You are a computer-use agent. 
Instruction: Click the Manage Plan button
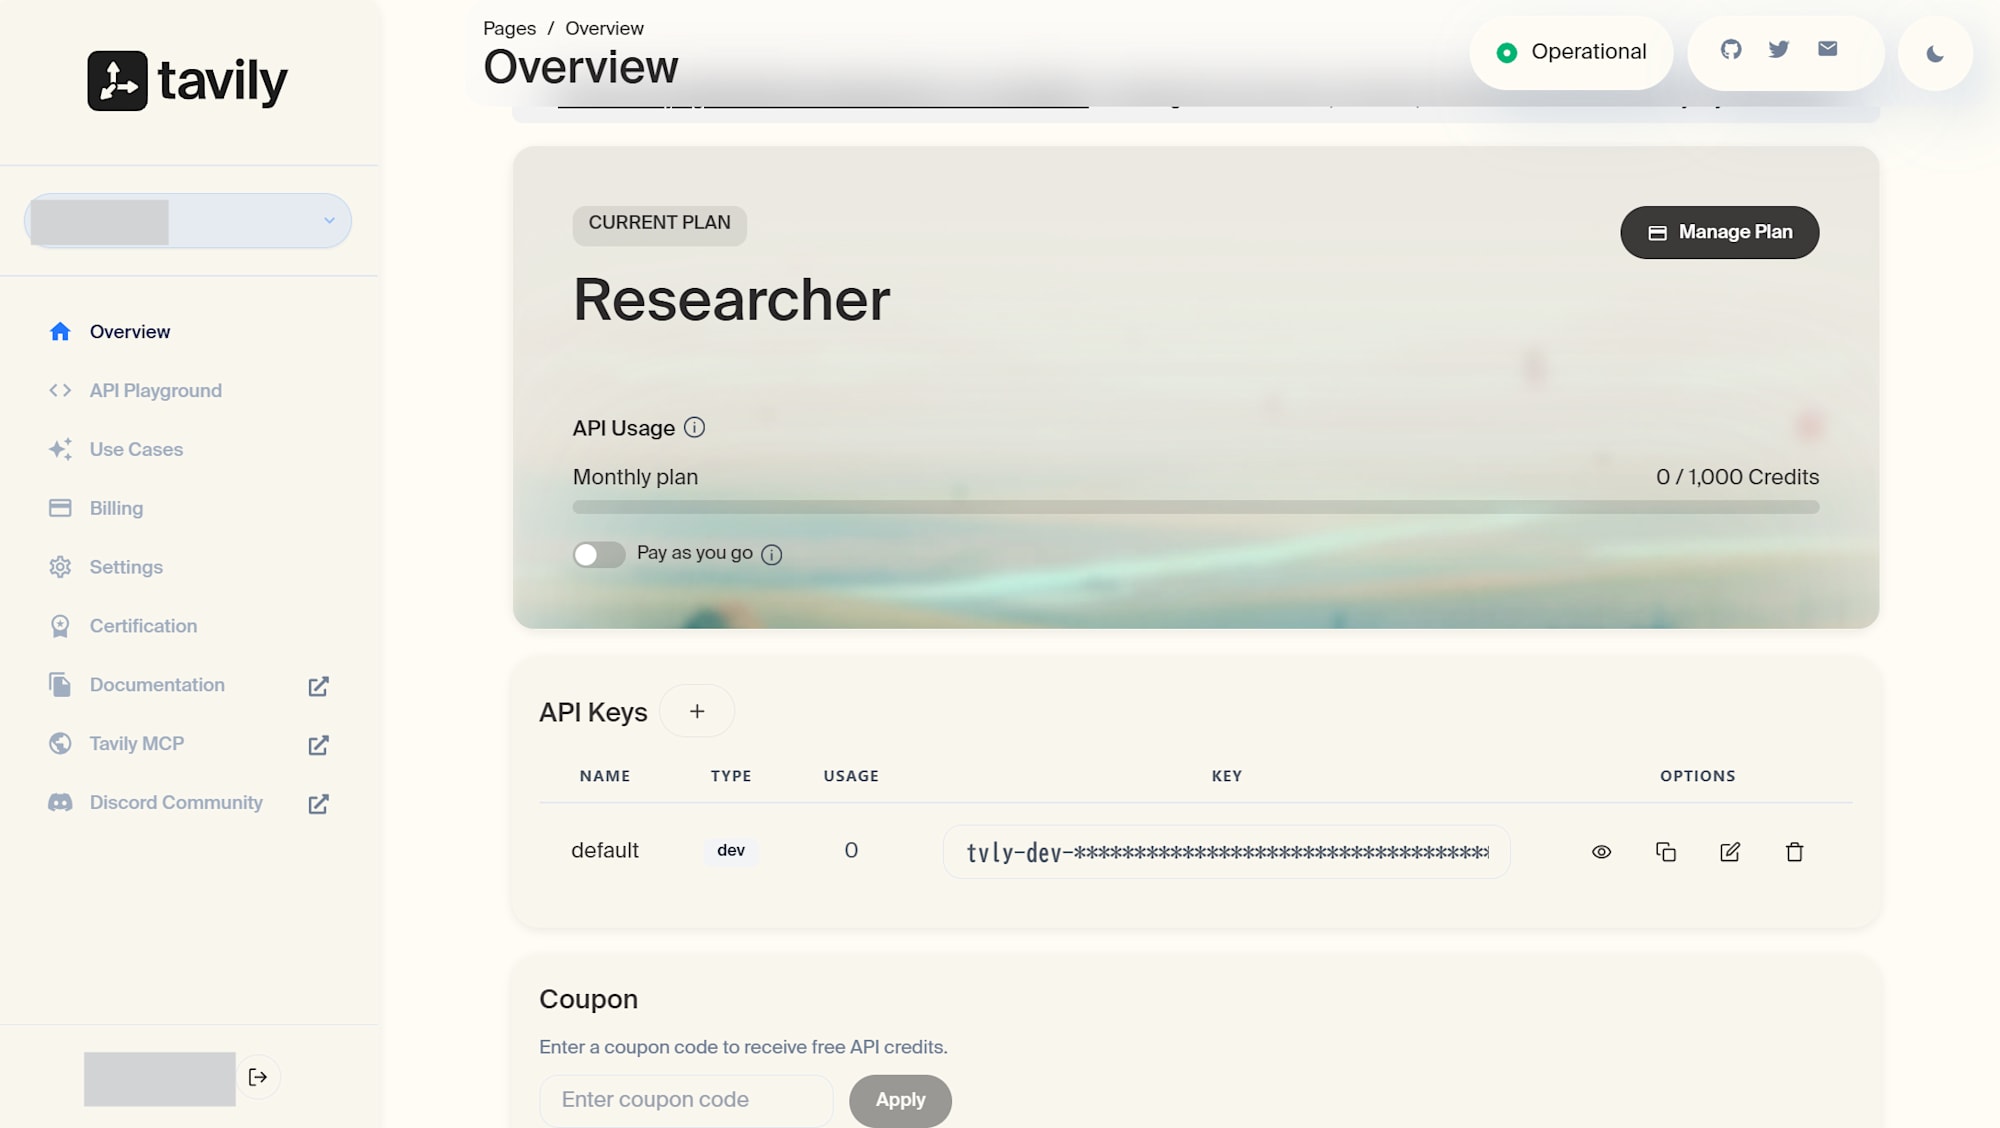tap(1719, 232)
